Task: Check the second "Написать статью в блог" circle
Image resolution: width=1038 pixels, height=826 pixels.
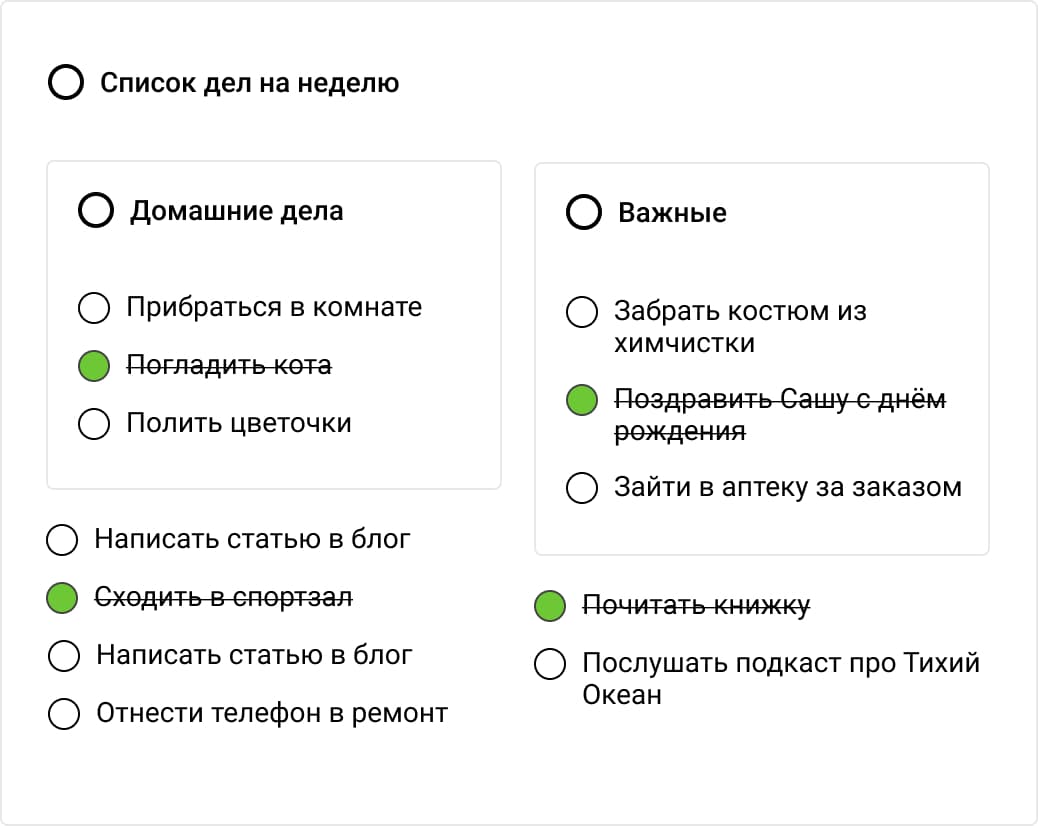Action: (62, 656)
